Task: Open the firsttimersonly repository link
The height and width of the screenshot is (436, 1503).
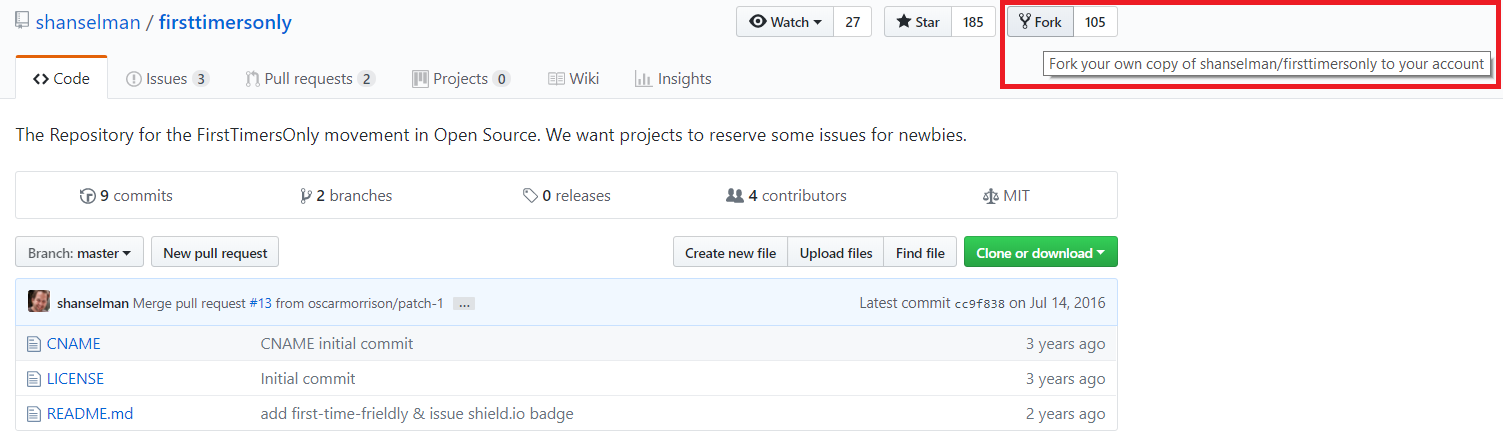Action: coord(225,22)
